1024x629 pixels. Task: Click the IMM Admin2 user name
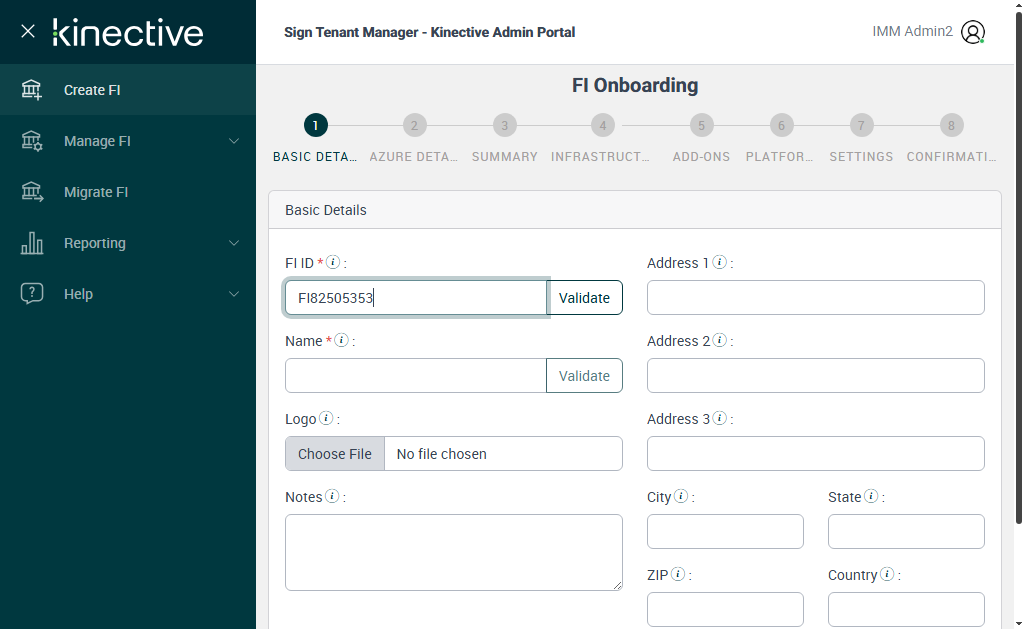(x=912, y=31)
